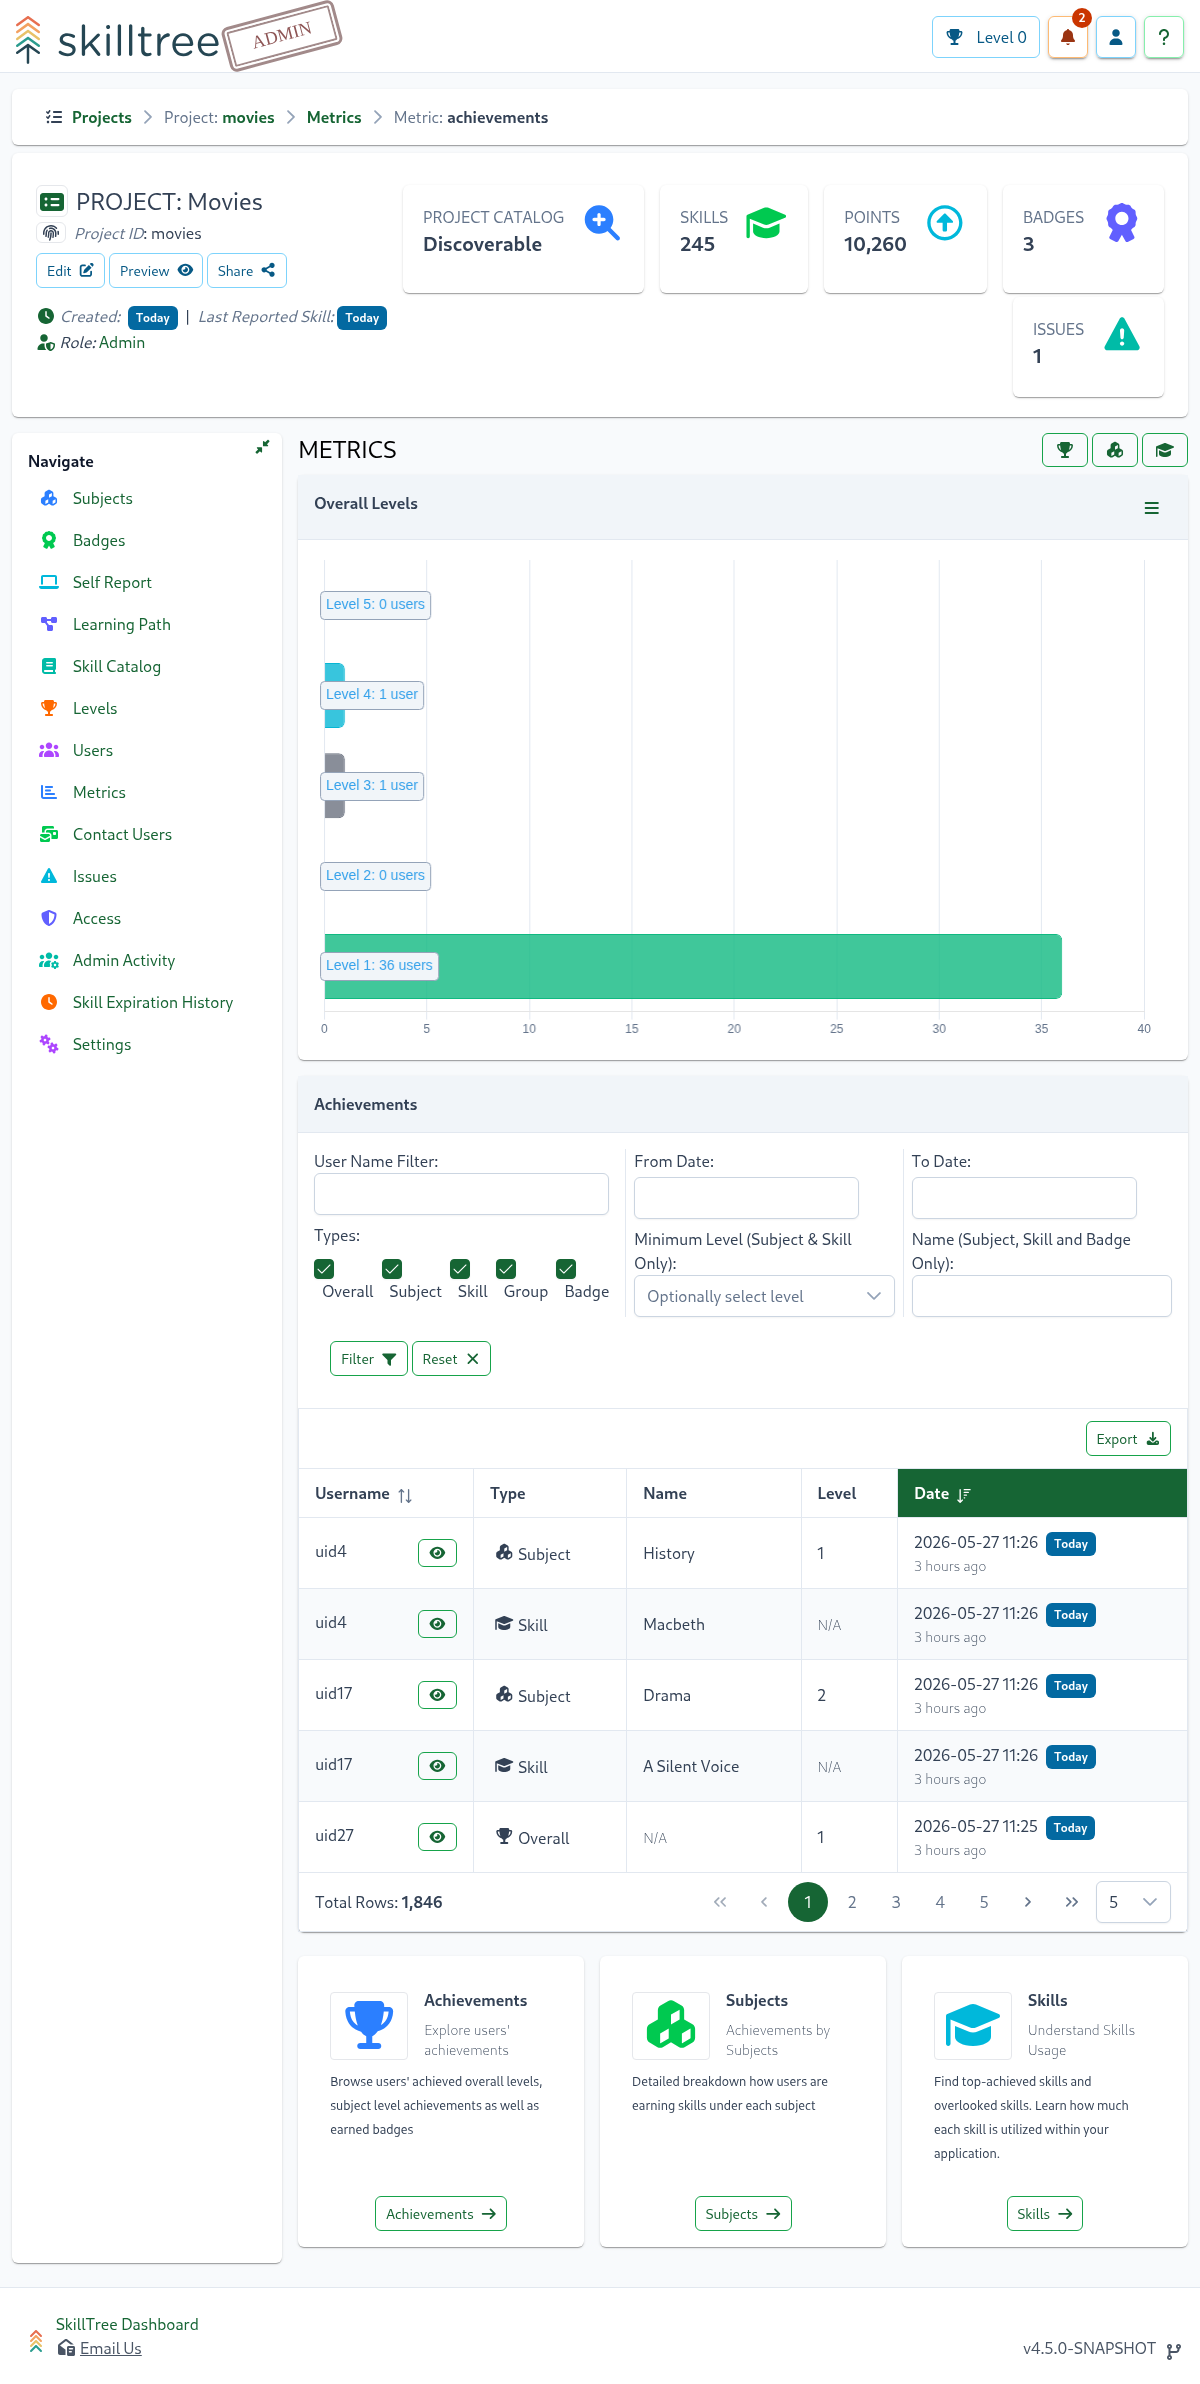The height and width of the screenshot is (2384, 1200).
Task: Go to Badges in Navigate menu
Action: (99, 540)
